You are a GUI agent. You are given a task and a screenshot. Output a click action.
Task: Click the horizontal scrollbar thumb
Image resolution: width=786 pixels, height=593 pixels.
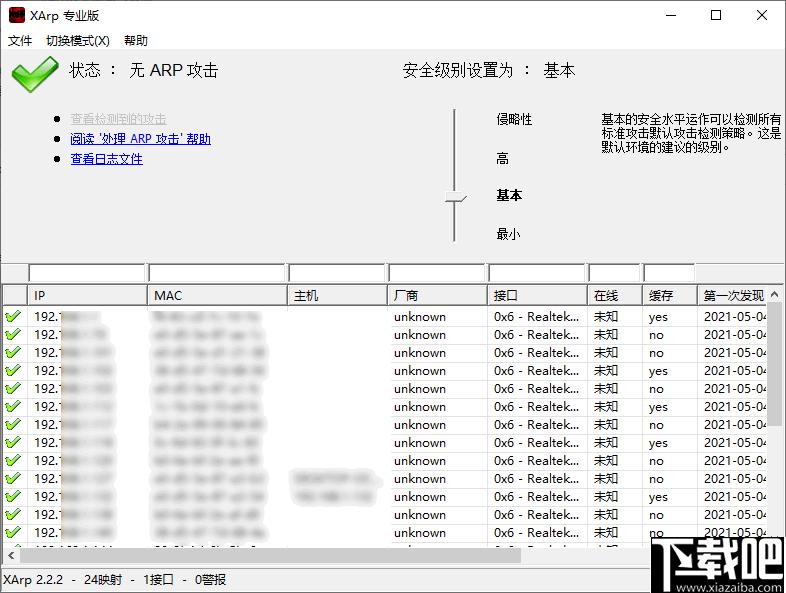click(x=270, y=555)
